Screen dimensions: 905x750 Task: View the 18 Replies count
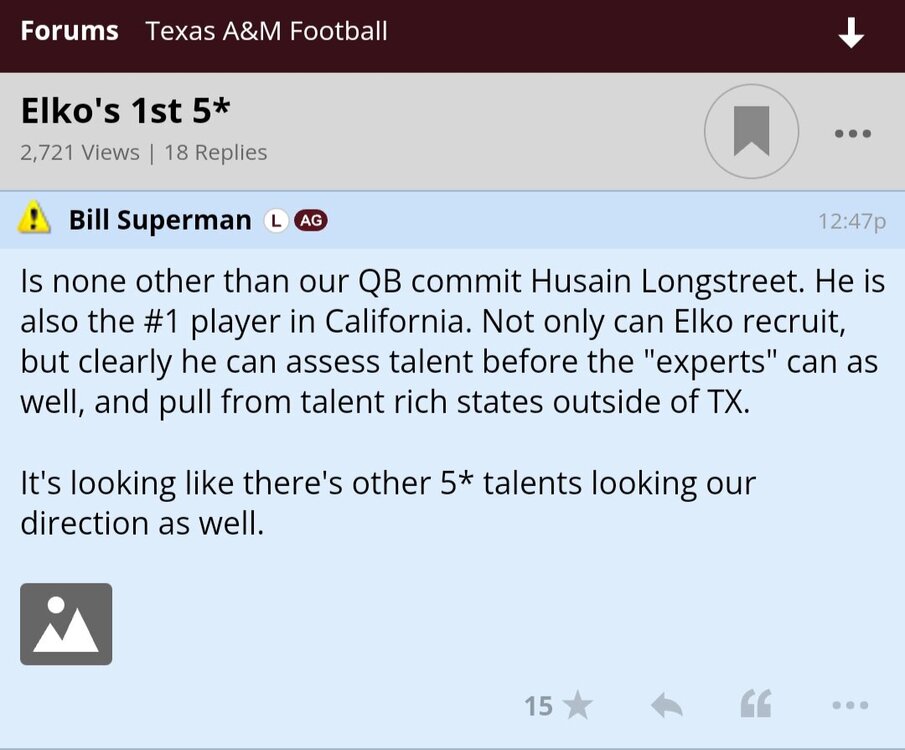216,153
